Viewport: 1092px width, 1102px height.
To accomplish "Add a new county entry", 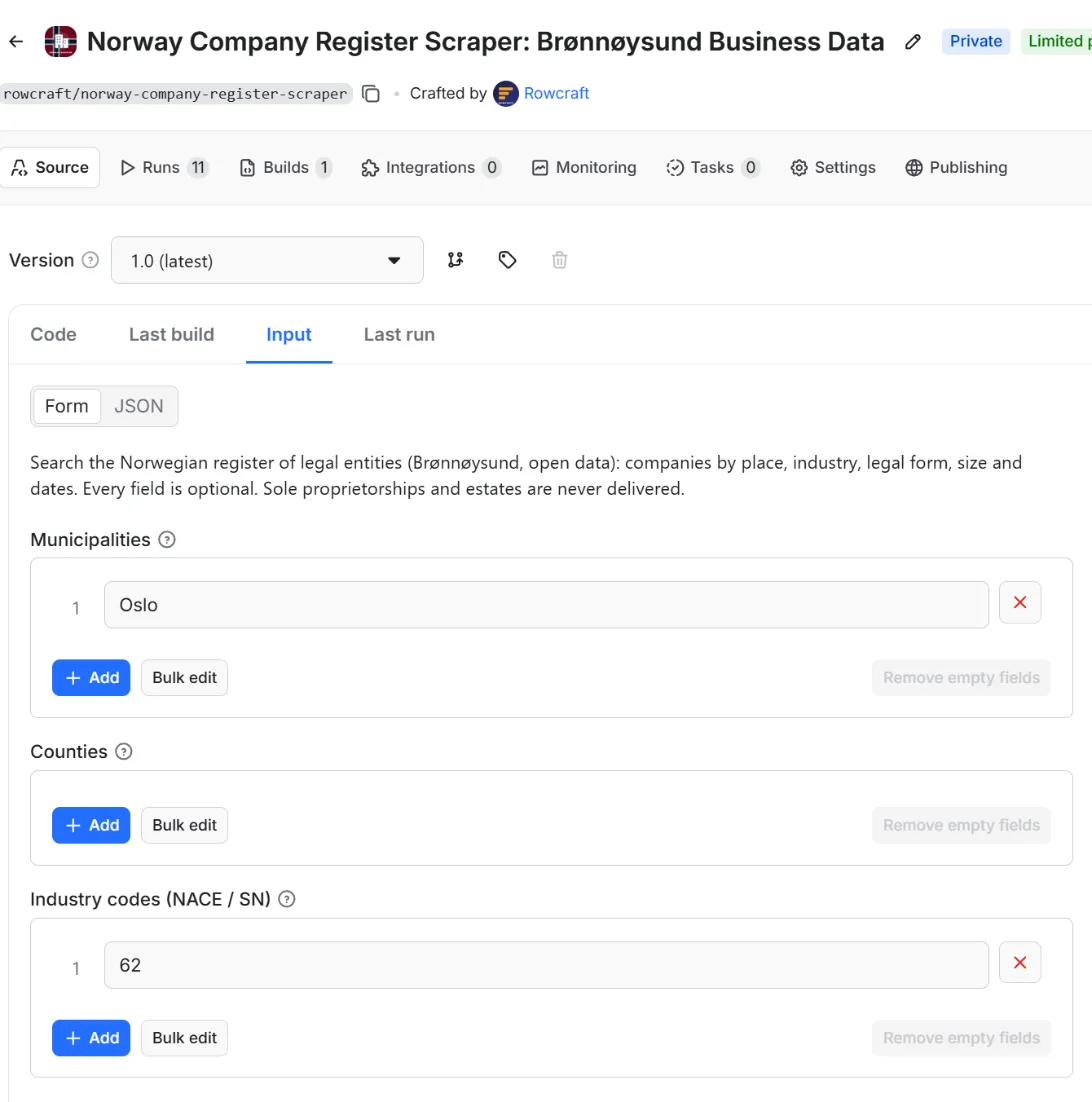I will coord(91,825).
